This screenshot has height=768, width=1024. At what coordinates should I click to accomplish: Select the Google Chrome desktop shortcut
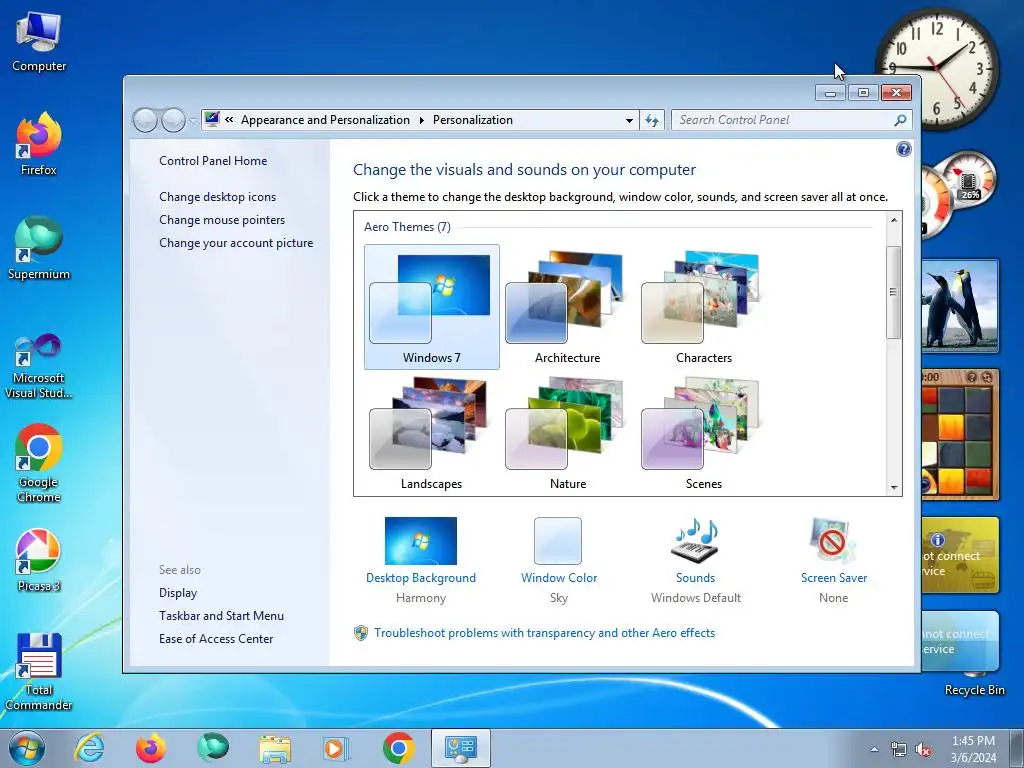(39, 462)
